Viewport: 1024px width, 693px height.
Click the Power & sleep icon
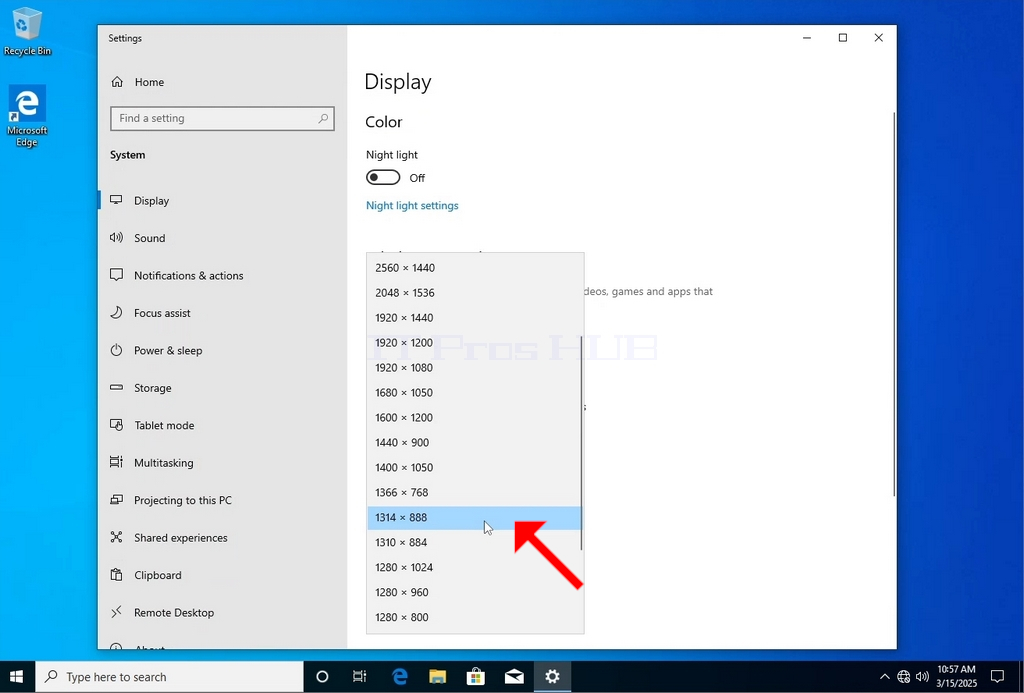pyautogui.click(x=116, y=350)
